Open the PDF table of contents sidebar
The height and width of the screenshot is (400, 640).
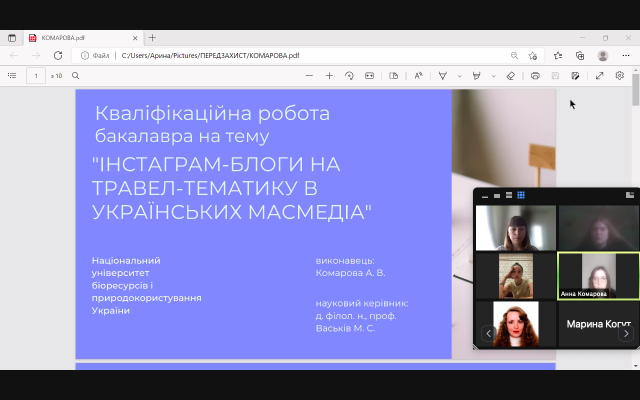click(12, 75)
